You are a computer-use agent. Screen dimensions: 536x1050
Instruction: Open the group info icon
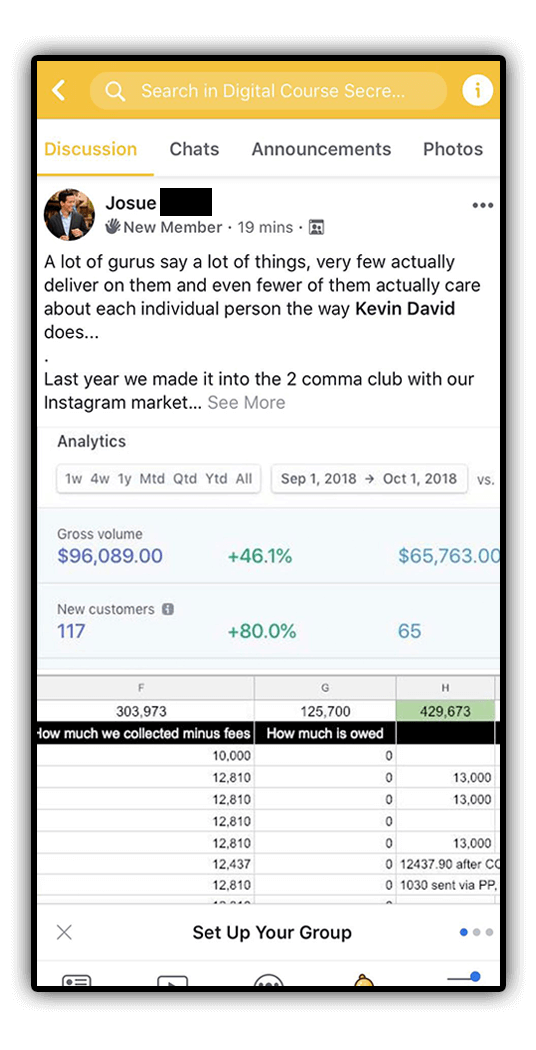(477, 90)
